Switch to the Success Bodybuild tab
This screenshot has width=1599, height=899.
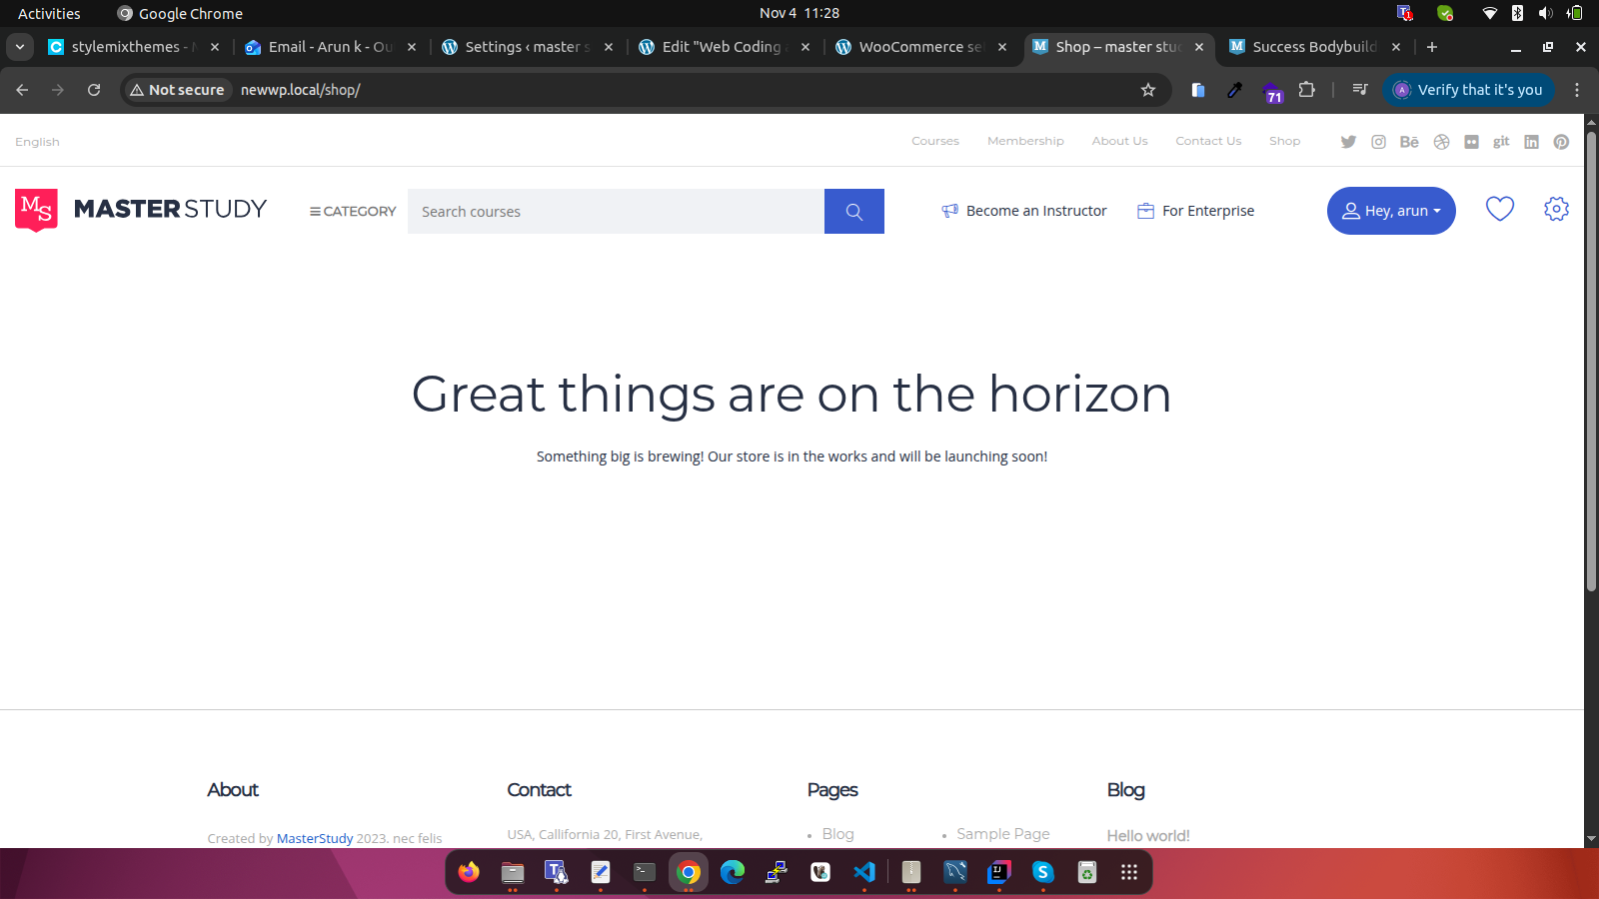click(1312, 47)
